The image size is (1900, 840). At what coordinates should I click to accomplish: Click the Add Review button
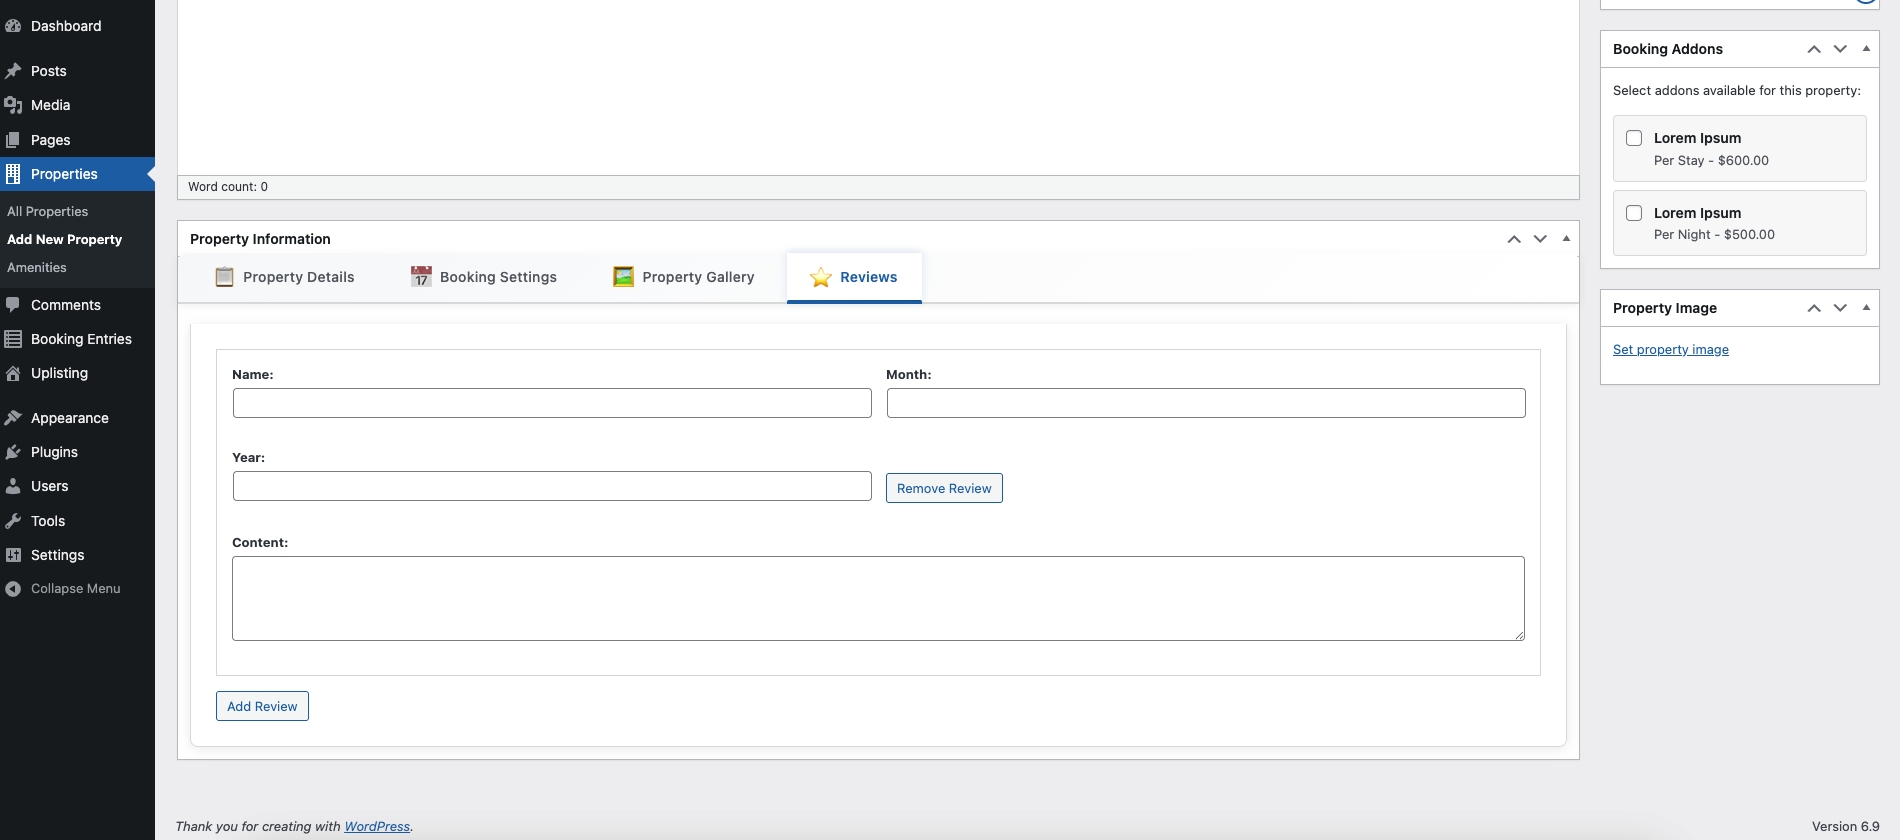tap(262, 706)
